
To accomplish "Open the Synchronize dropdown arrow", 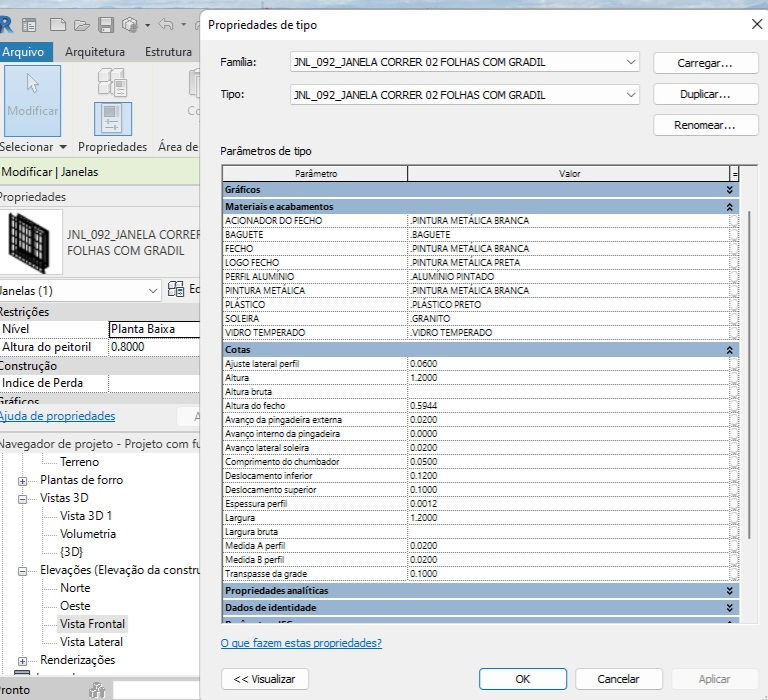I will [147, 25].
